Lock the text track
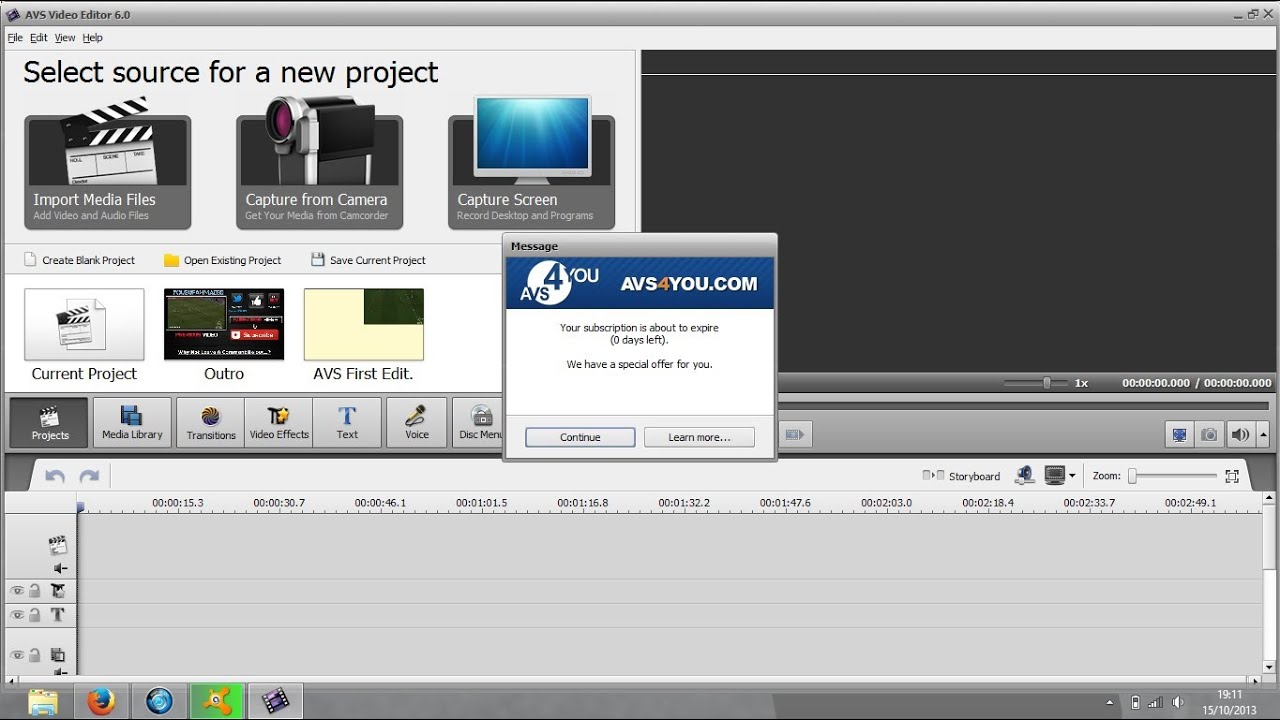The width and height of the screenshot is (1280, 720). point(35,615)
